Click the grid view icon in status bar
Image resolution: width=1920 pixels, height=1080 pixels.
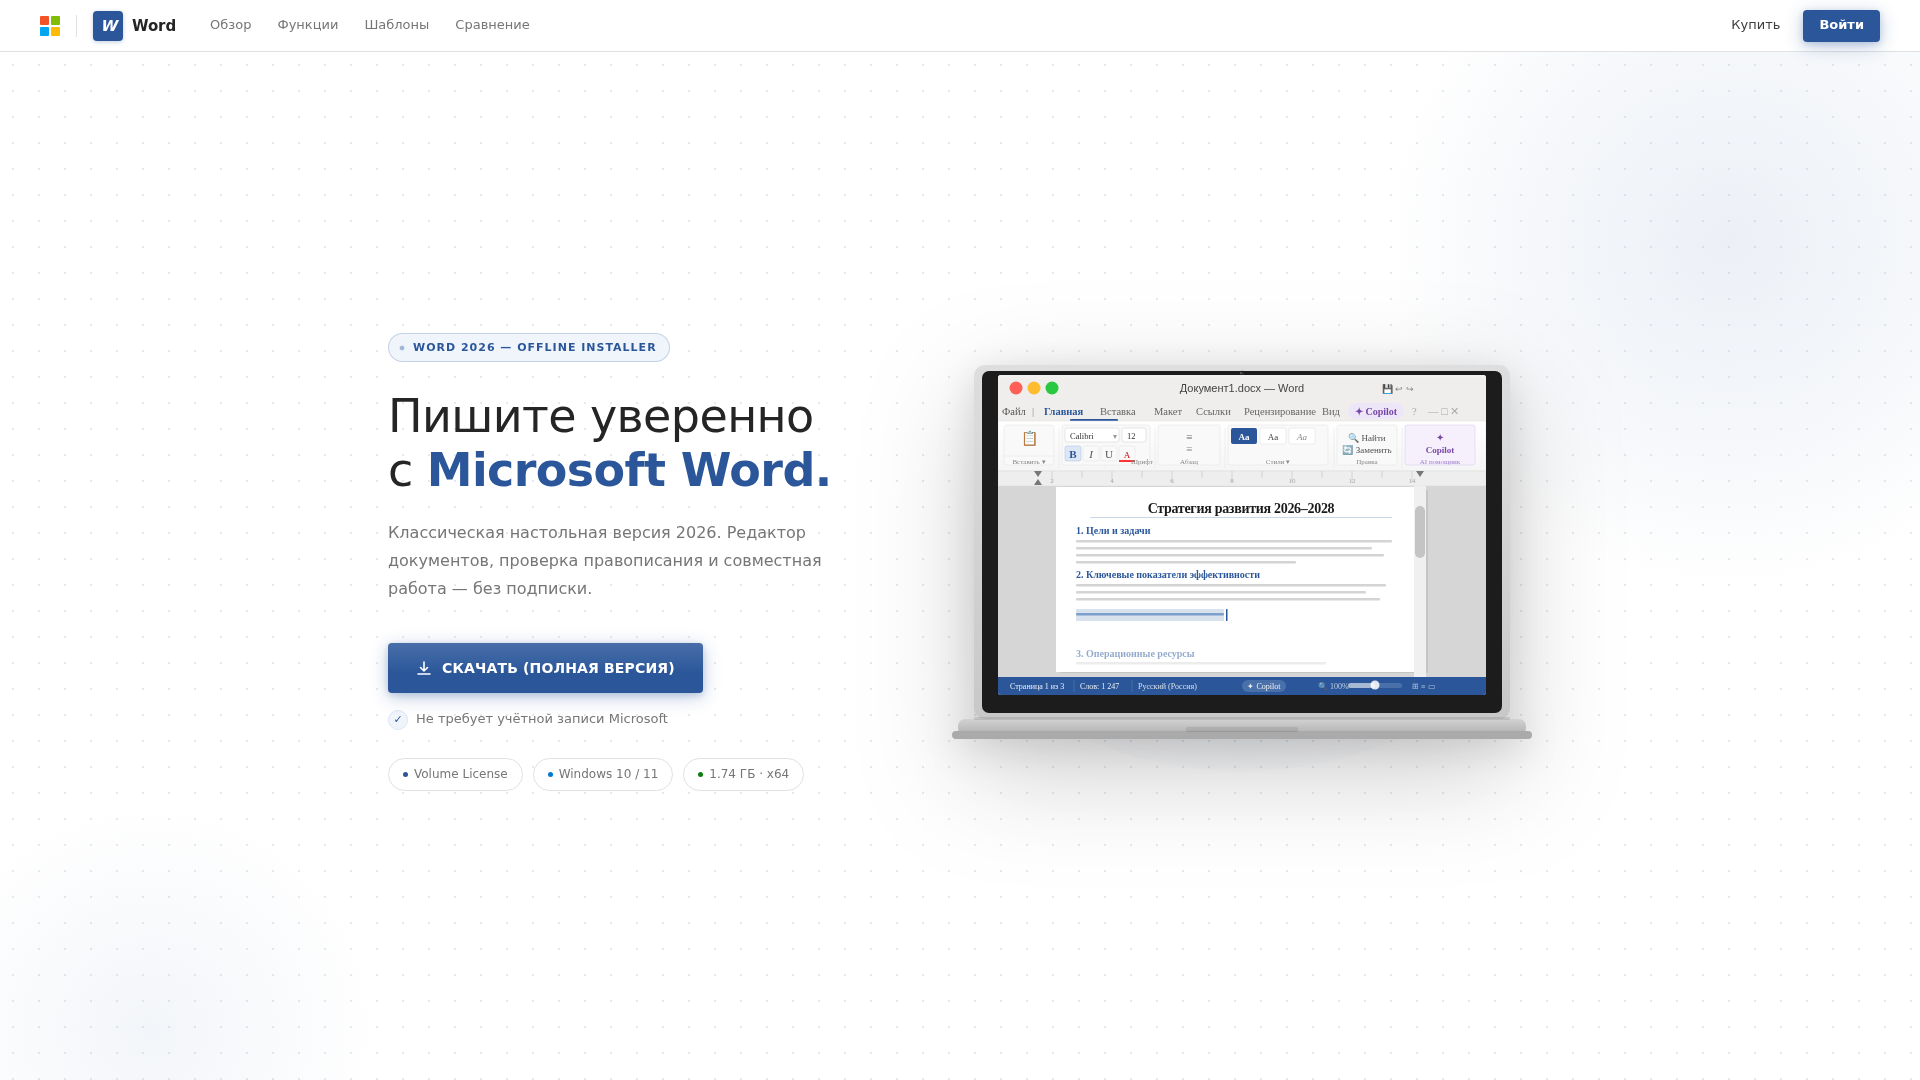point(1415,687)
